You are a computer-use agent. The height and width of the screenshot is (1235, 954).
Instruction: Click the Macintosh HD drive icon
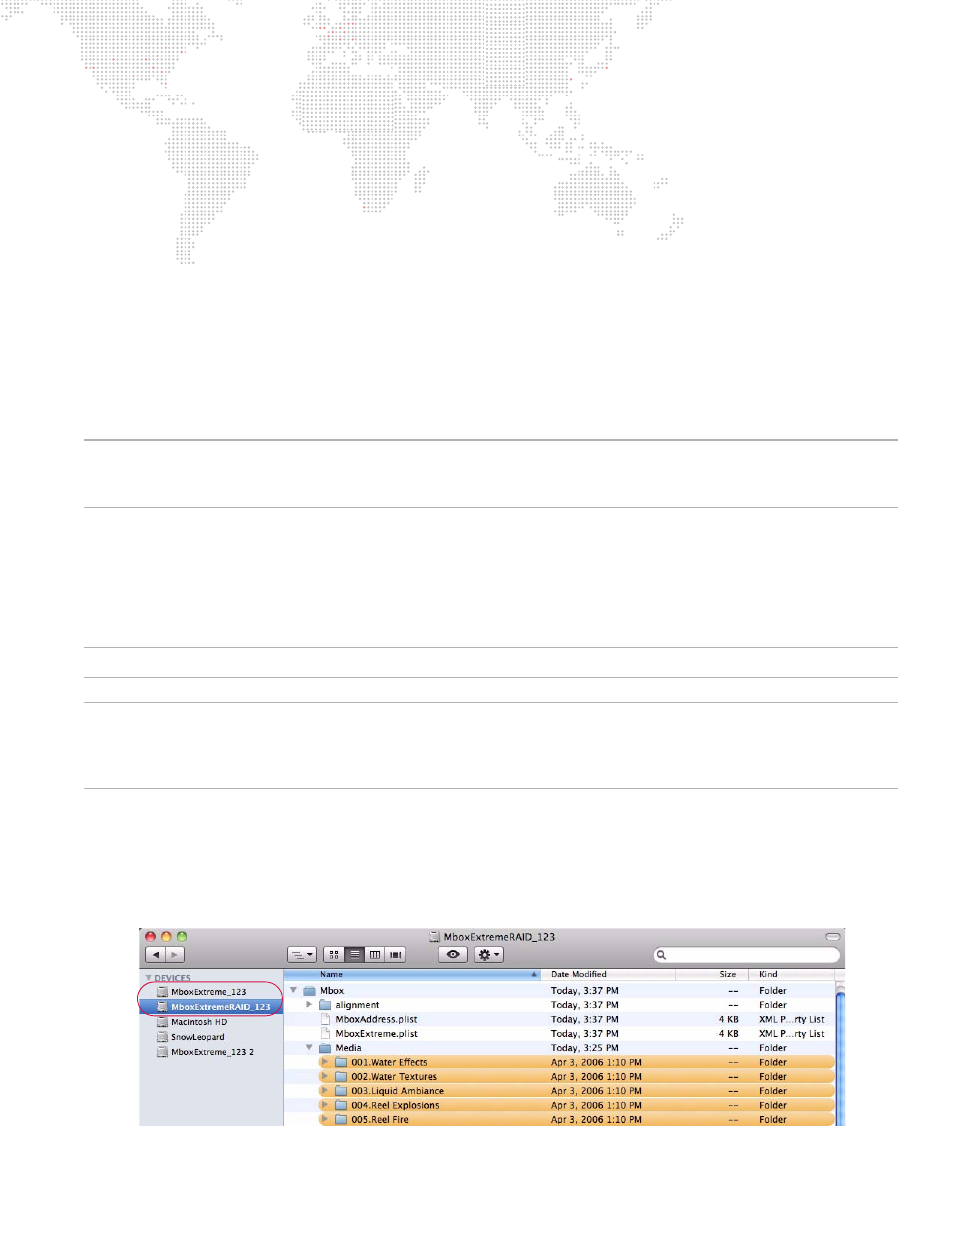coord(162,1022)
